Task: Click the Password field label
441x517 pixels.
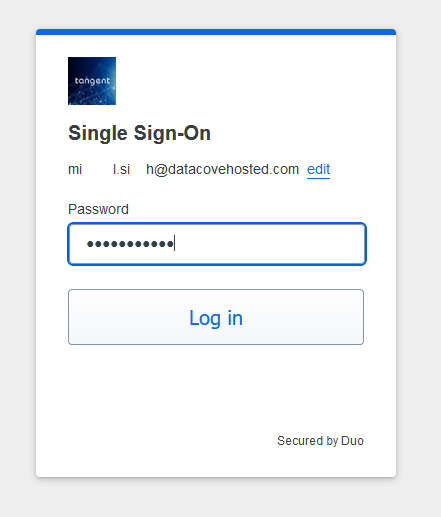Action: [98, 209]
